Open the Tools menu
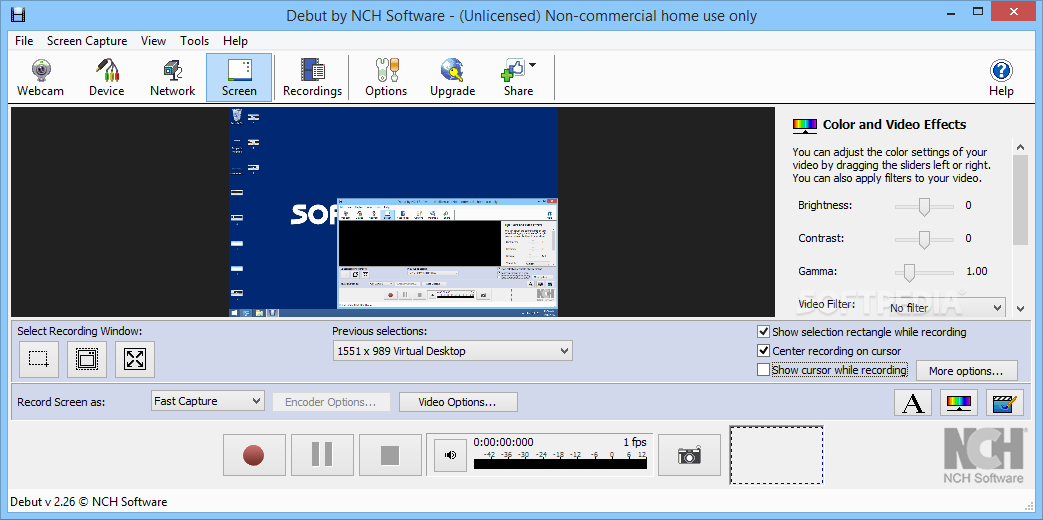 click(194, 41)
